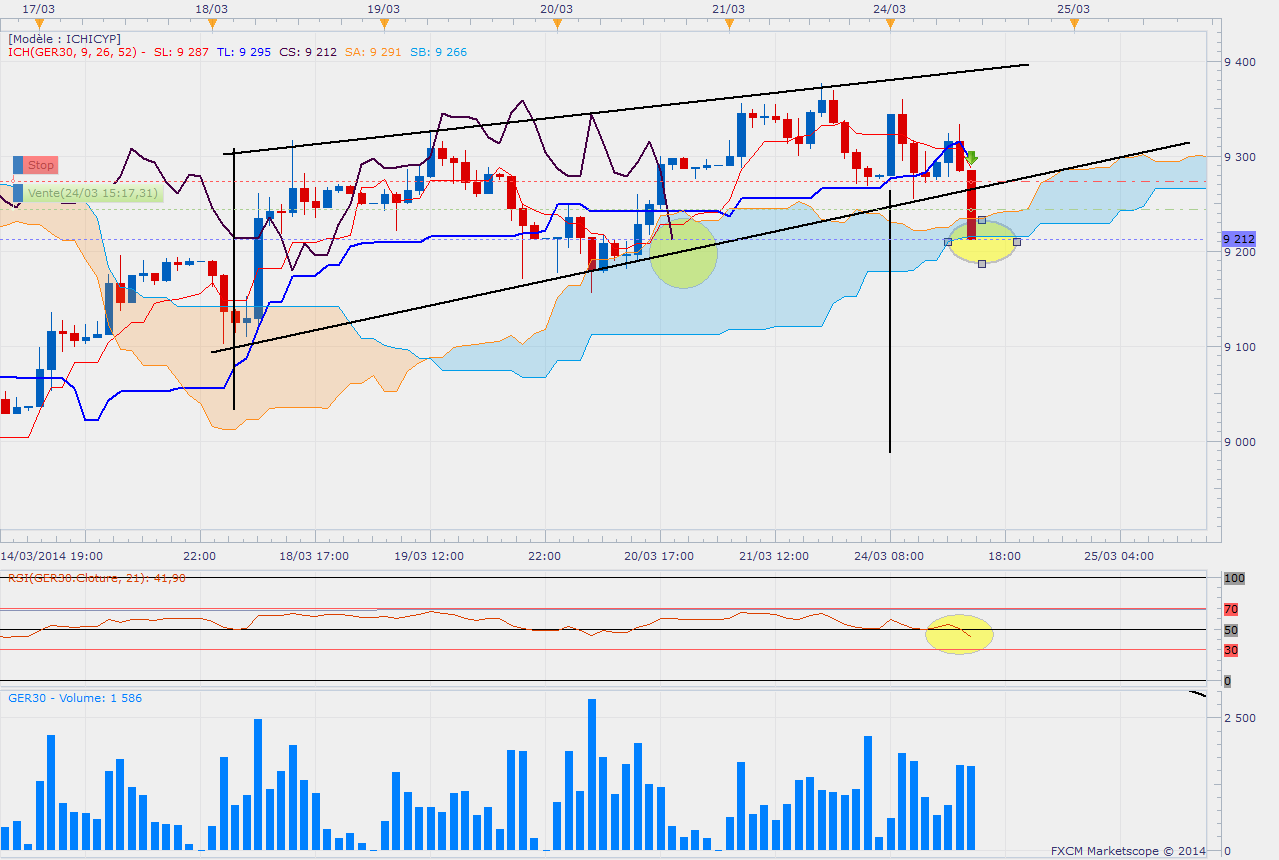This screenshot has width=1279, height=860.
Task: Click the RSI 70 overbought level label
Action: click(x=1231, y=609)
